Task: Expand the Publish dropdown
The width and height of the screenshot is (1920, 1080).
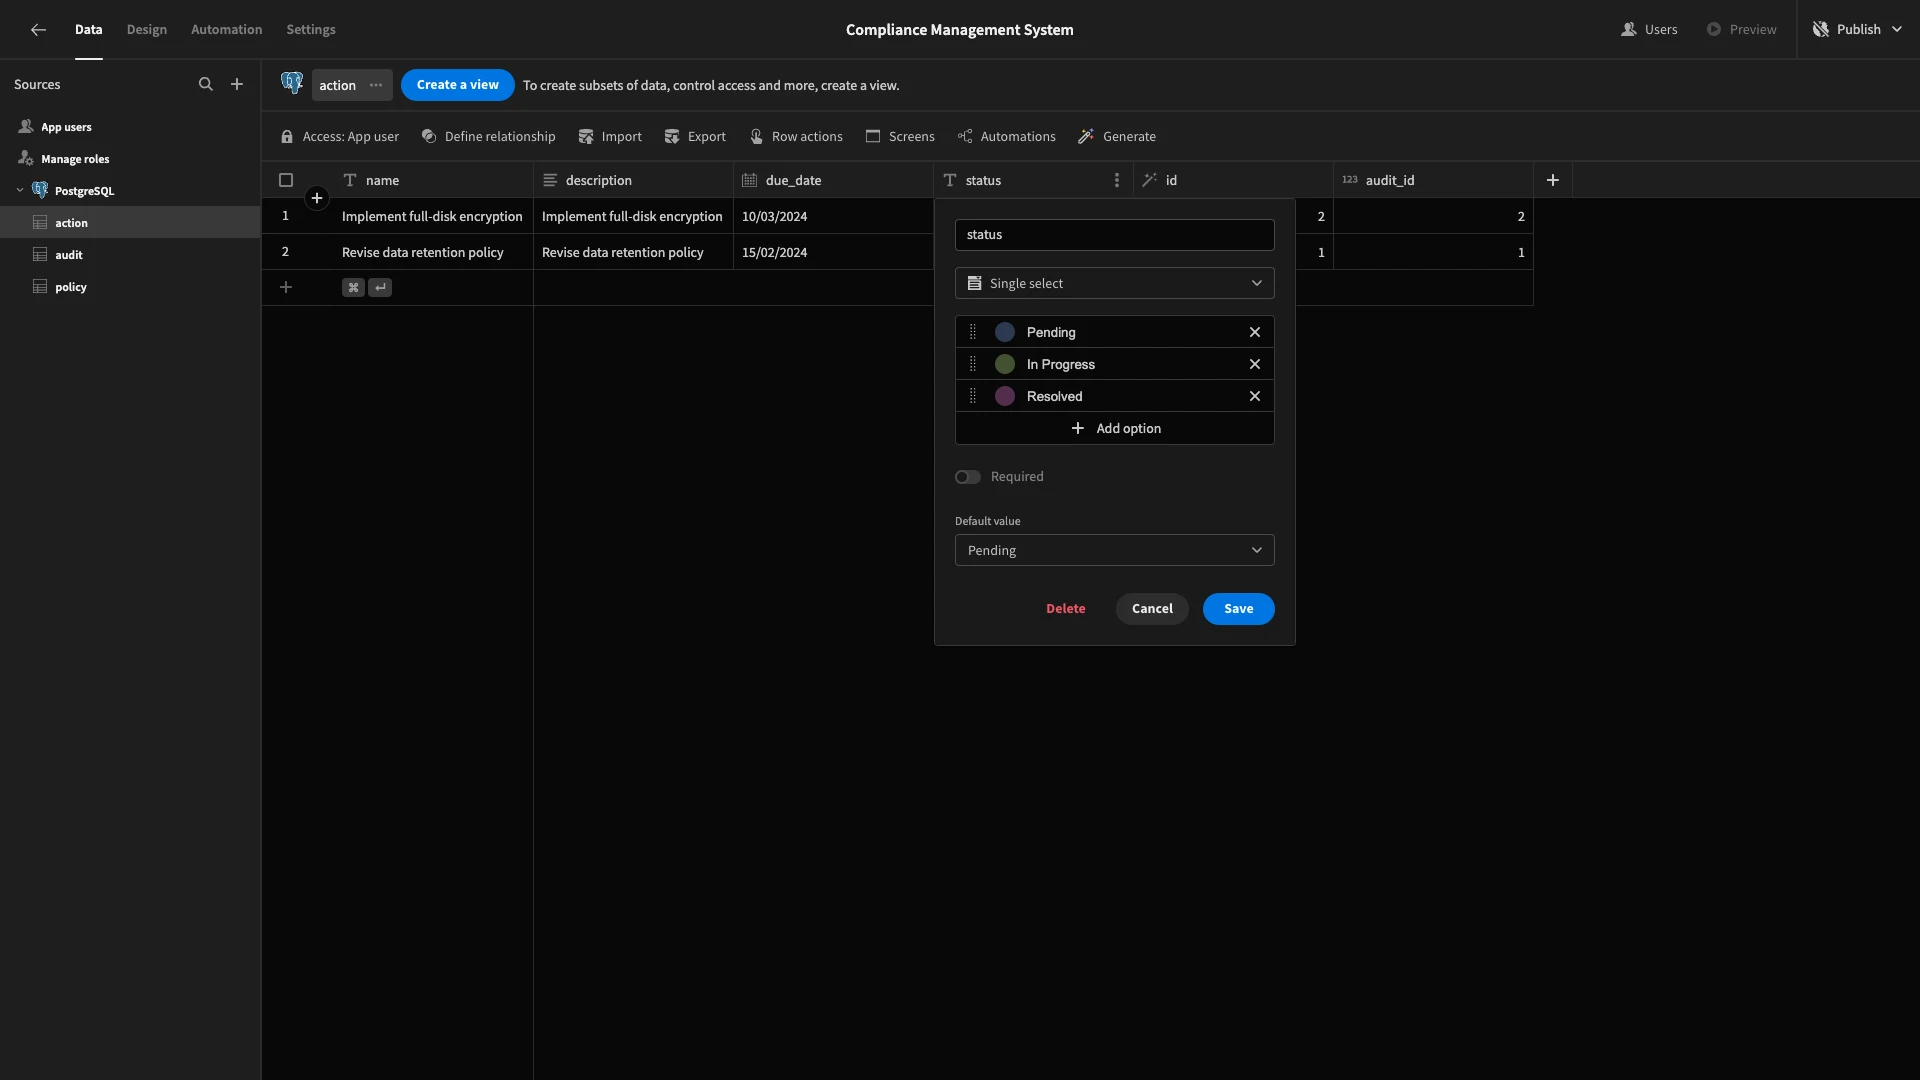Action: click(1858, 30)
